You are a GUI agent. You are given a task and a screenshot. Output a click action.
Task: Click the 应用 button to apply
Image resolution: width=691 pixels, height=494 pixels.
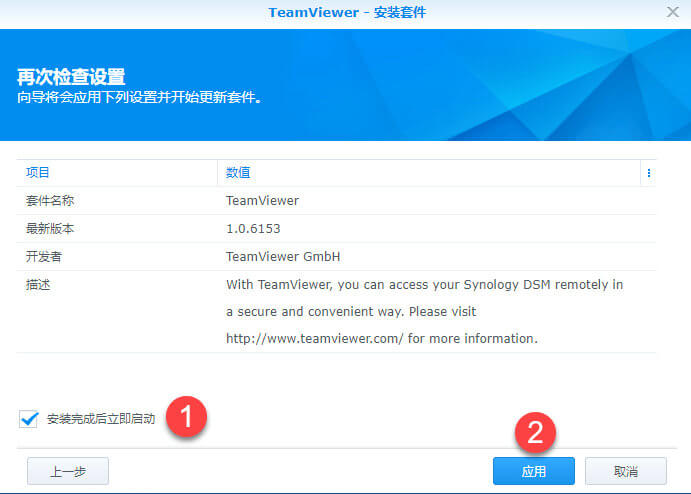534,471
